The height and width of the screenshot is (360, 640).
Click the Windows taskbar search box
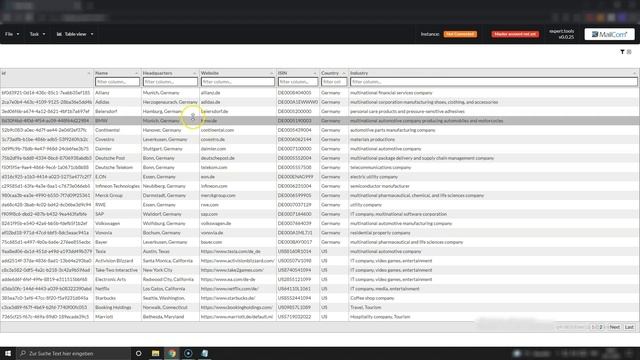[73, 353]
